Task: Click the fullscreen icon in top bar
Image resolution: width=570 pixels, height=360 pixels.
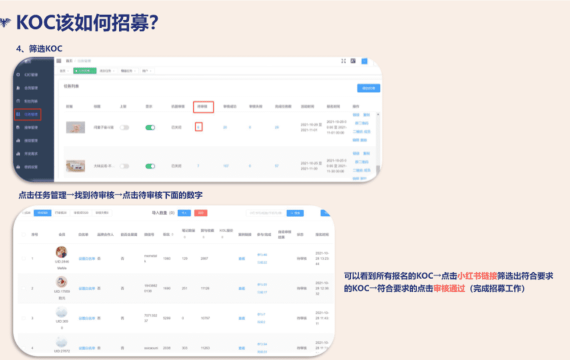Action: click(344, 61)
